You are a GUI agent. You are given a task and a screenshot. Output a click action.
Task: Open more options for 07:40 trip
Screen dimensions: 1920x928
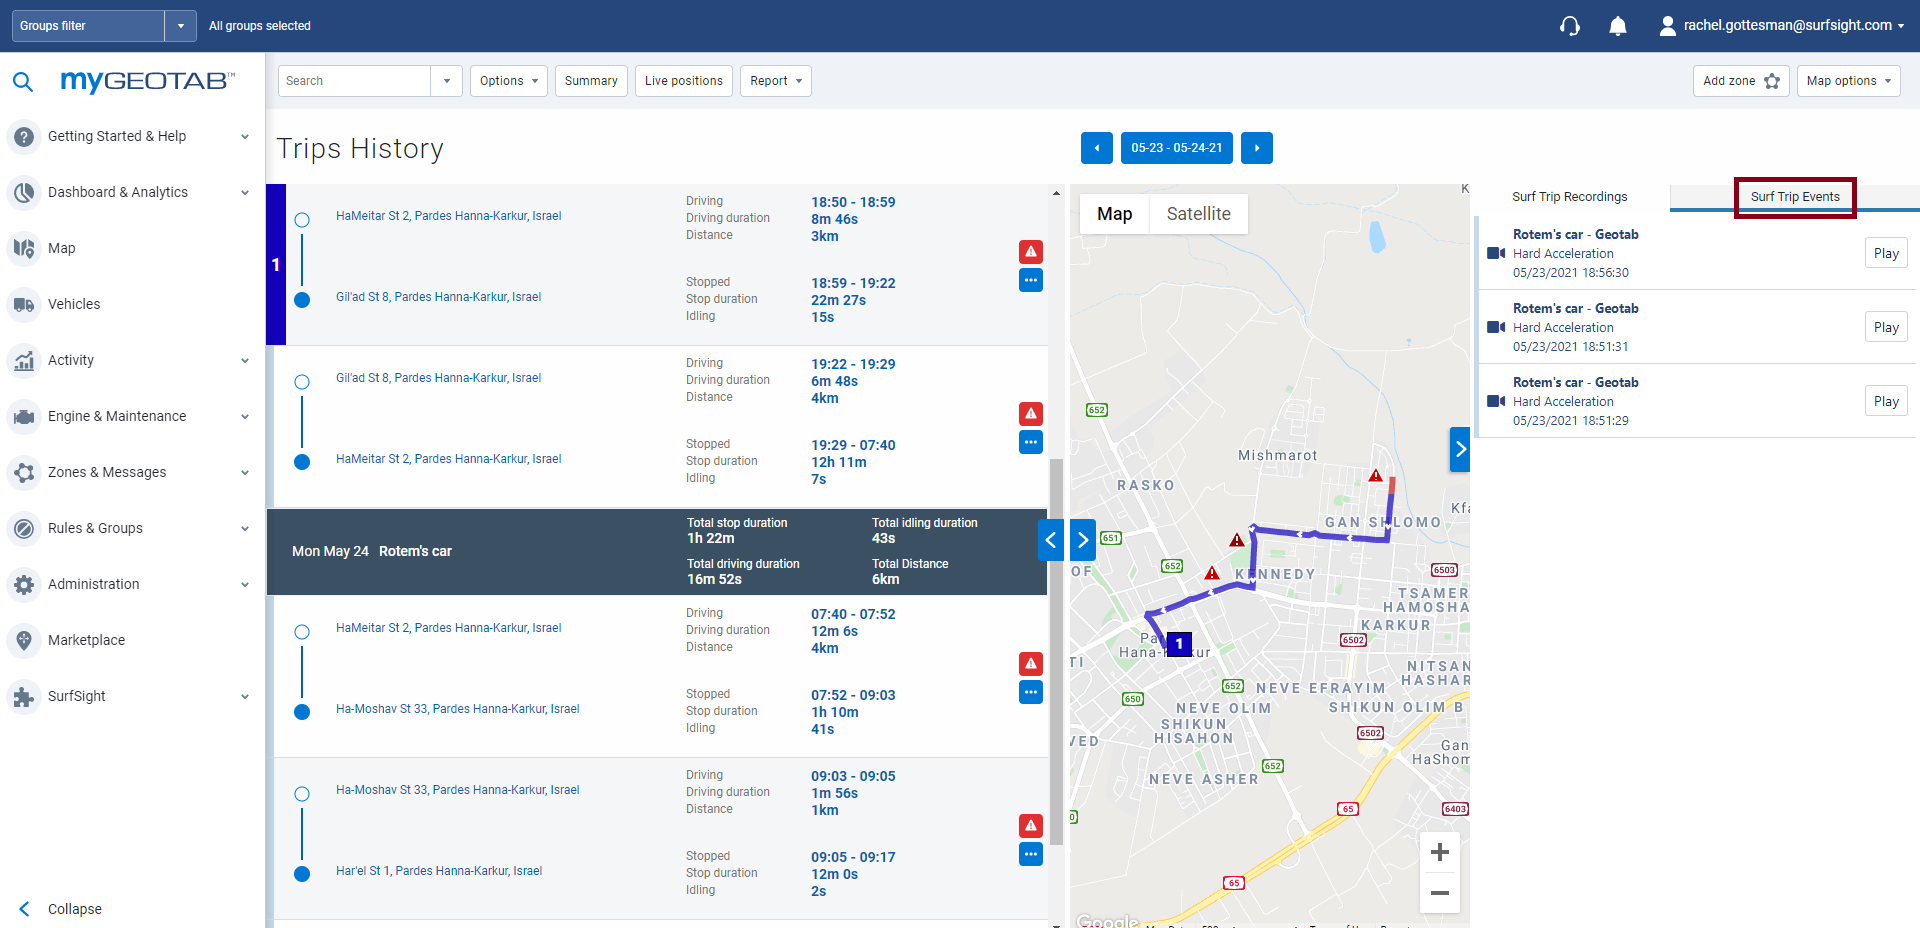1031,692
